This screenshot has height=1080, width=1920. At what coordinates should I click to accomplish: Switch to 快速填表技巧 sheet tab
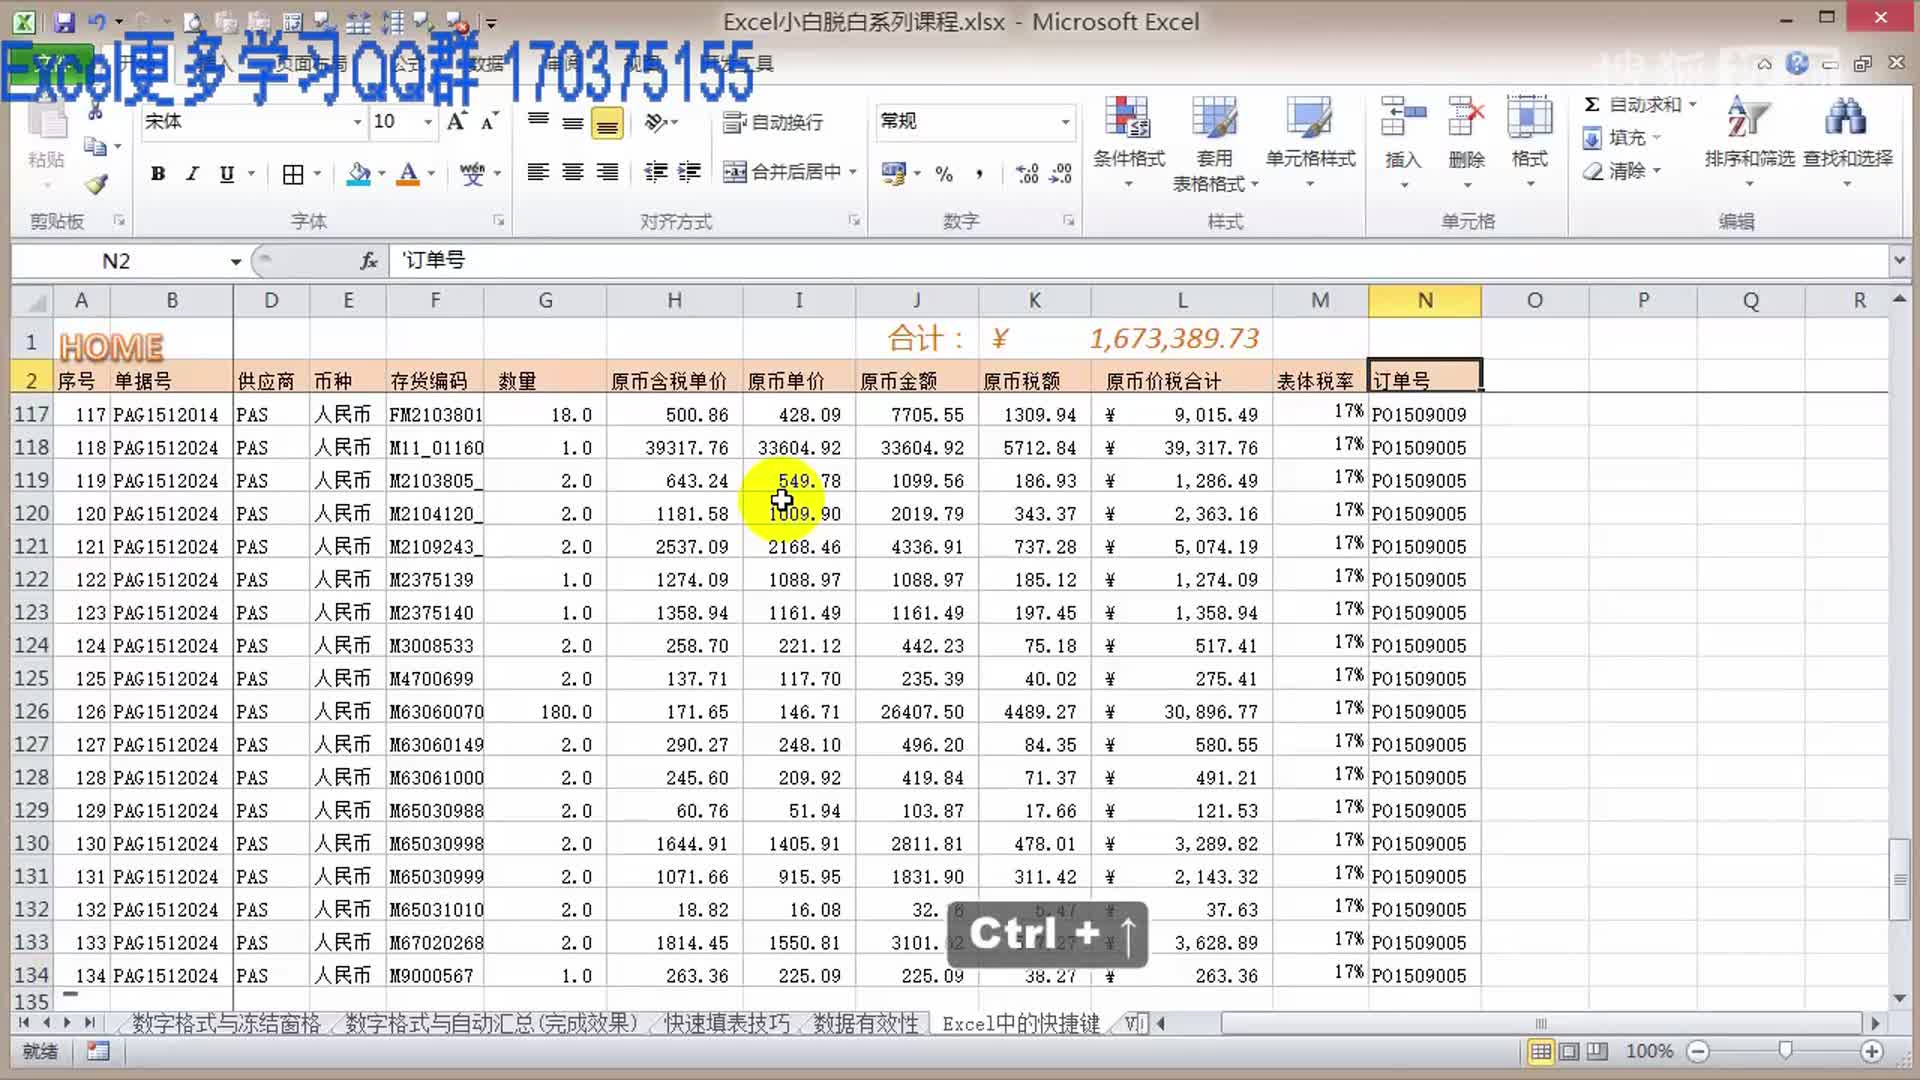click(x=727, y=1023)
